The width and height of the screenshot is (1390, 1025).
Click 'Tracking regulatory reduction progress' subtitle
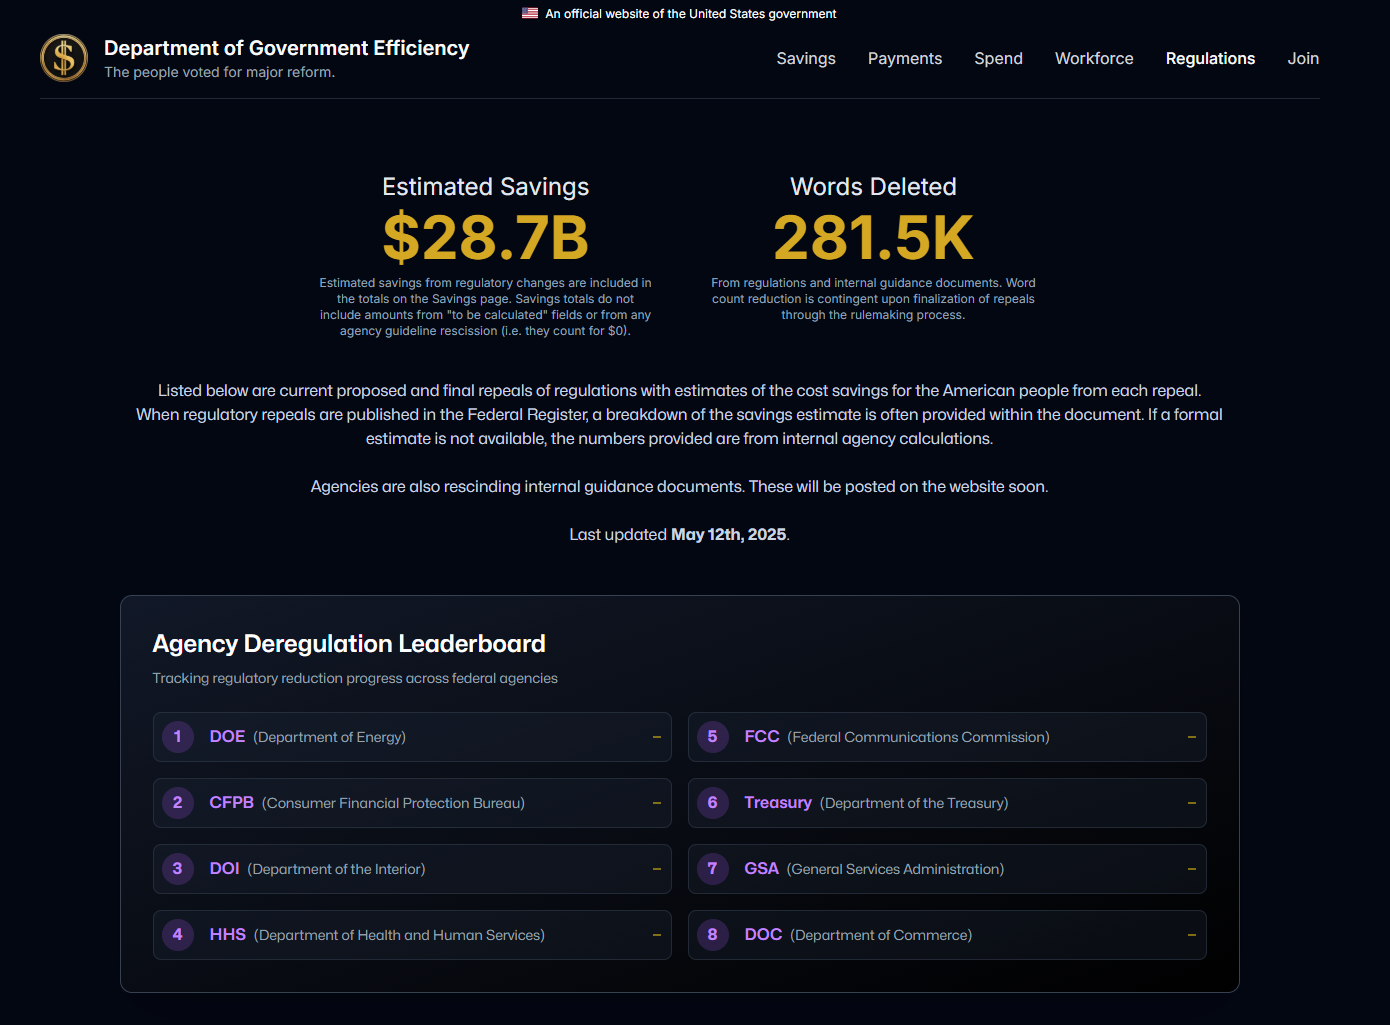355,678
